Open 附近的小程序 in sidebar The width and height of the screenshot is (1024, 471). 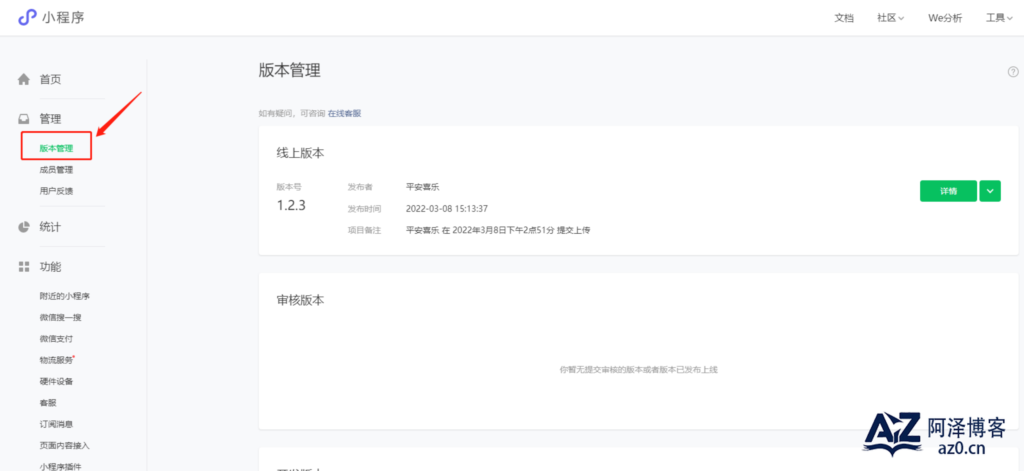tap(65, 296)
